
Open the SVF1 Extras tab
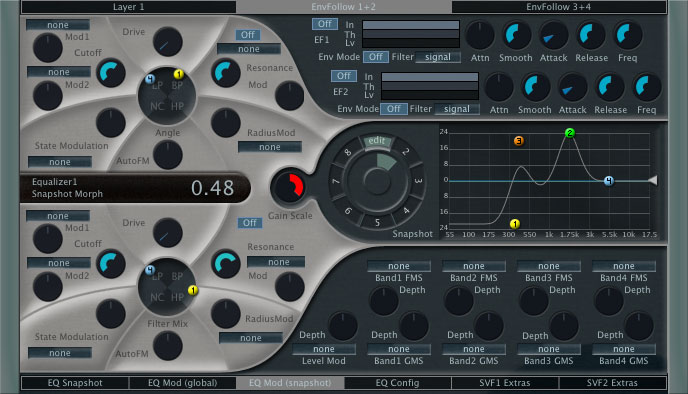(x=505, y=383)
